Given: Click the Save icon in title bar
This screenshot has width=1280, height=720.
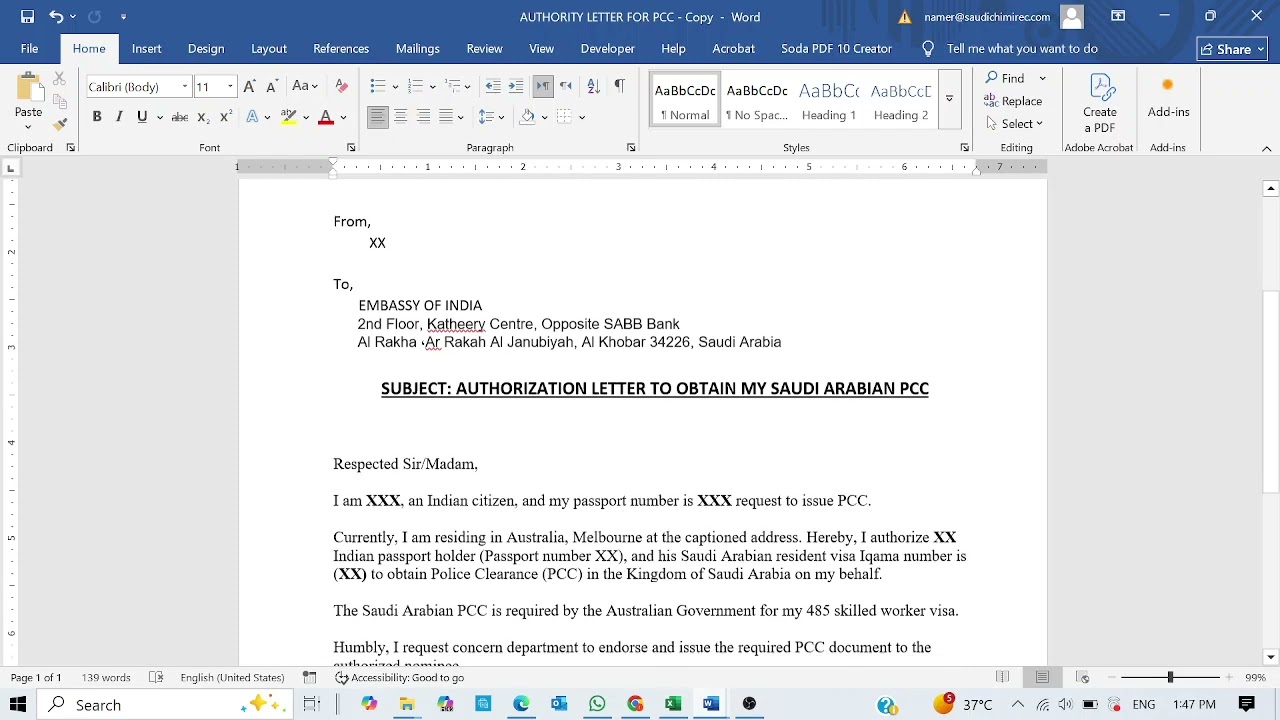Looking at the screenshot, I should pyautogui.click(x=27, y=17).
